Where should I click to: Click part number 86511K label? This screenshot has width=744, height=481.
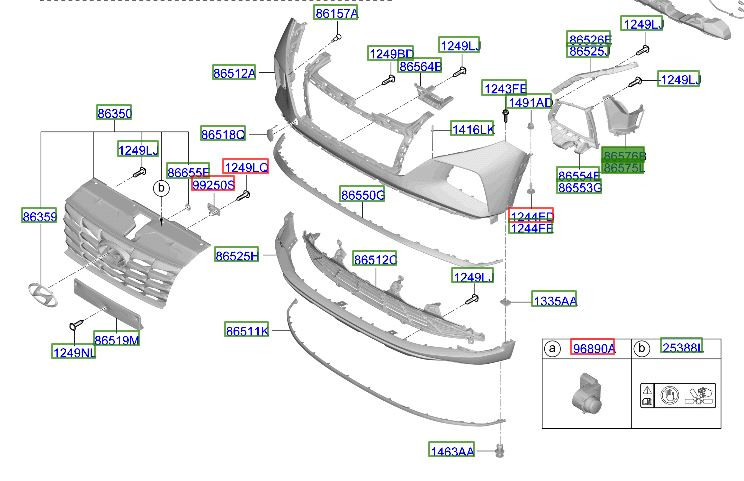click(x=247, y=330)
